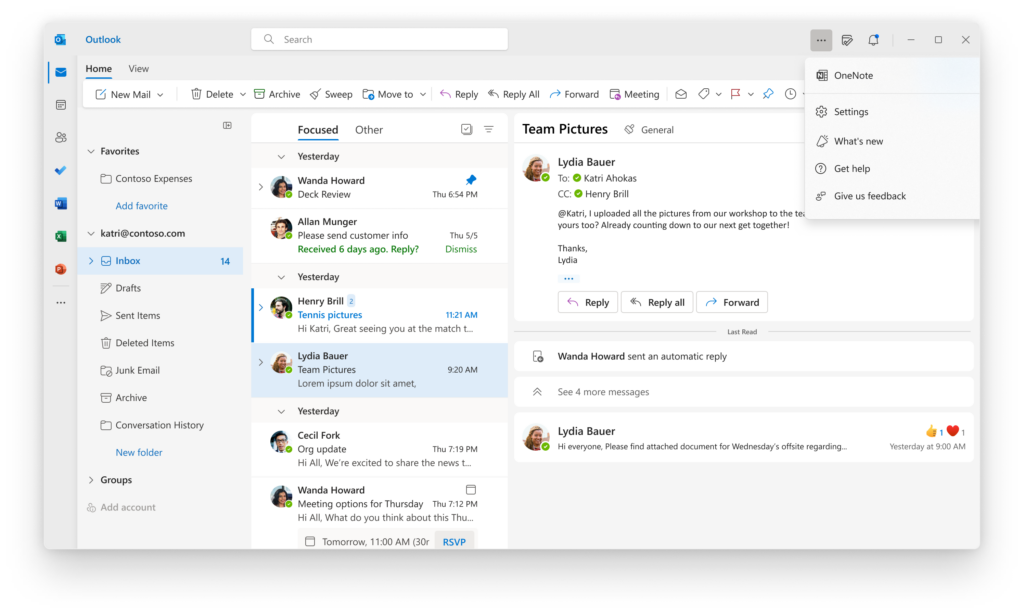The image size is (1024, 615).
Task: Open PowerPoint from the sidebar
Action: coord(60,268)
